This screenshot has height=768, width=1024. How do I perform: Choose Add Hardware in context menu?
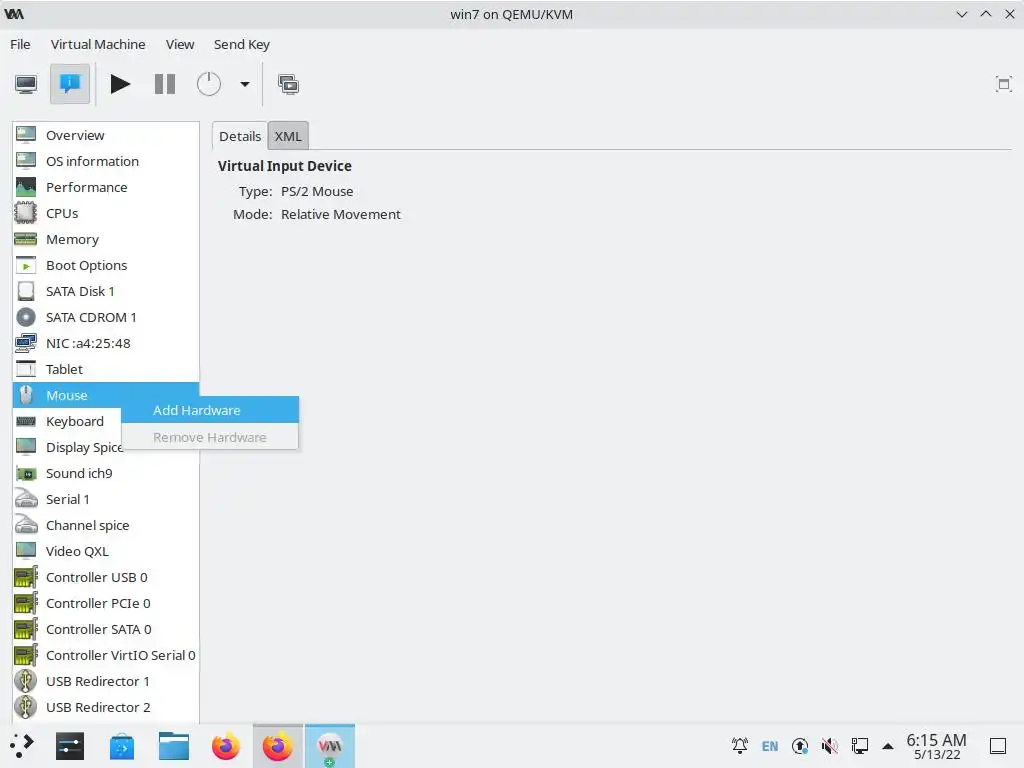(210, 410)
